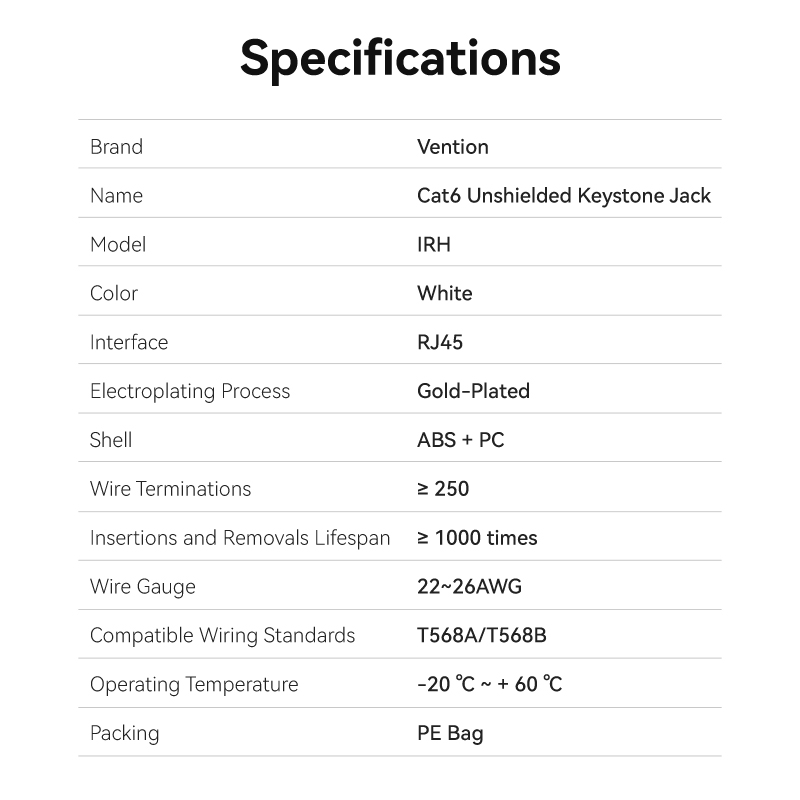Select the Wire Terminations label
The width and height of the screenshot is (800, 800).
170,489
